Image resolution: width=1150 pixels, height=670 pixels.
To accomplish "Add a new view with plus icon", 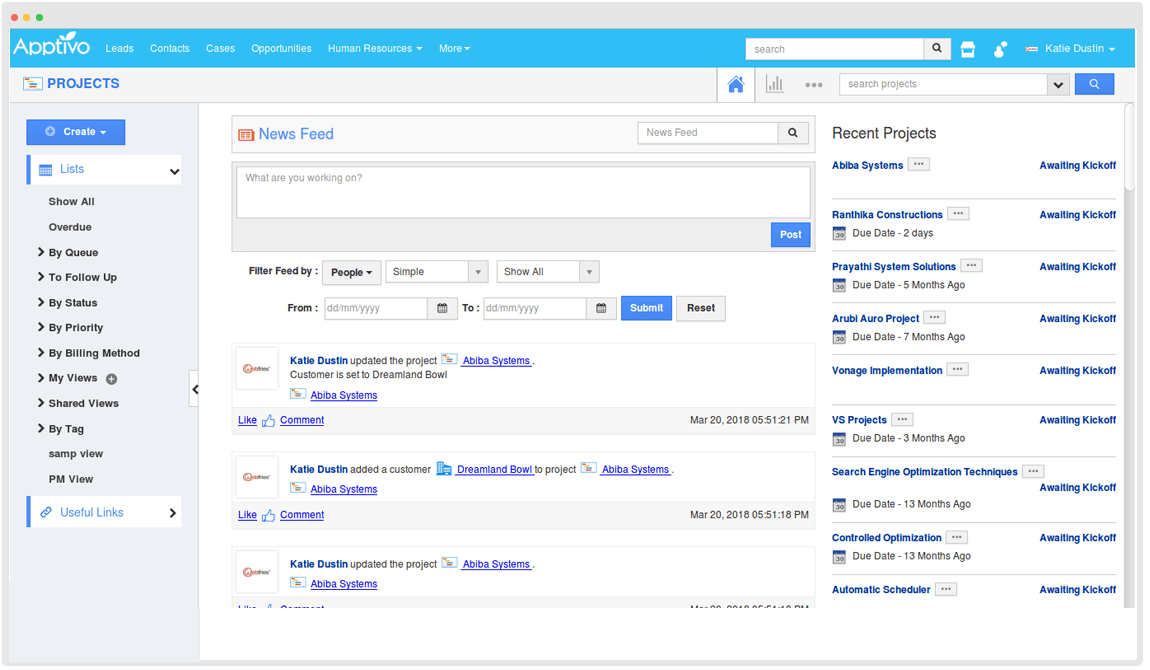I will click(x=112, y=379).
